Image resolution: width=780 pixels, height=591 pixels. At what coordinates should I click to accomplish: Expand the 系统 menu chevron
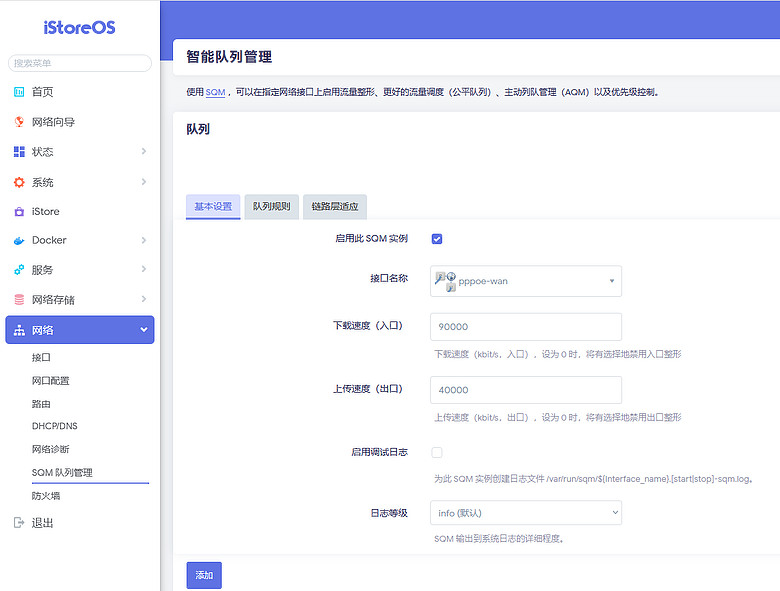144,182
